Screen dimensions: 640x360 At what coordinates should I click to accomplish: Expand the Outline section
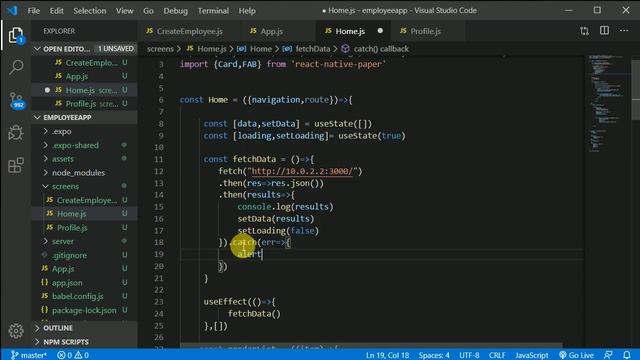pos(84,328)
